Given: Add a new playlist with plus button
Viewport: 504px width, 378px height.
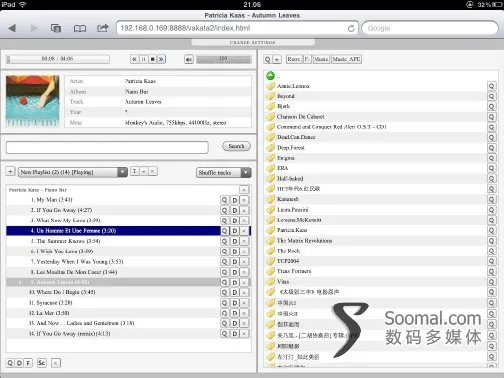Looking at the screenshot, I should click(10, 171).
